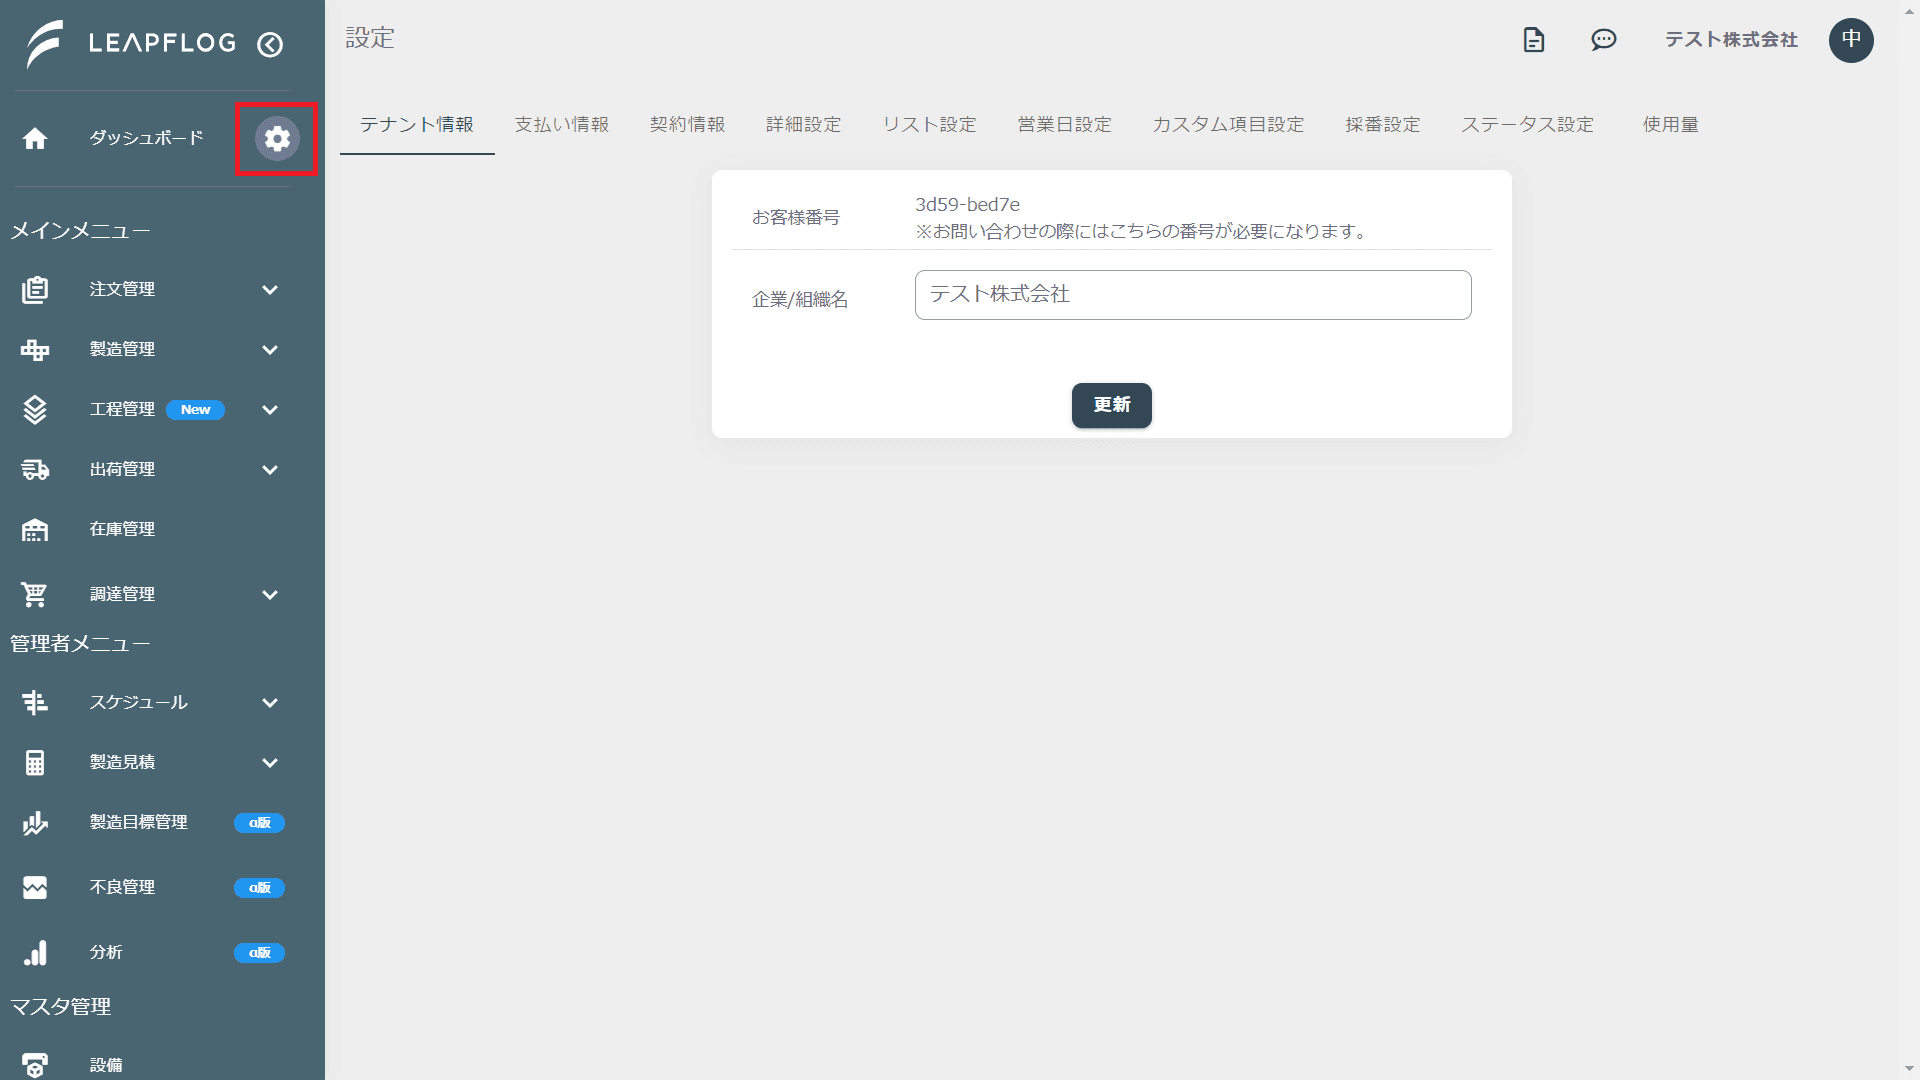Screen dimensions: 1920x1080
Task: Click the 調達管理 shopping cart icon
Action: [35, 594]
